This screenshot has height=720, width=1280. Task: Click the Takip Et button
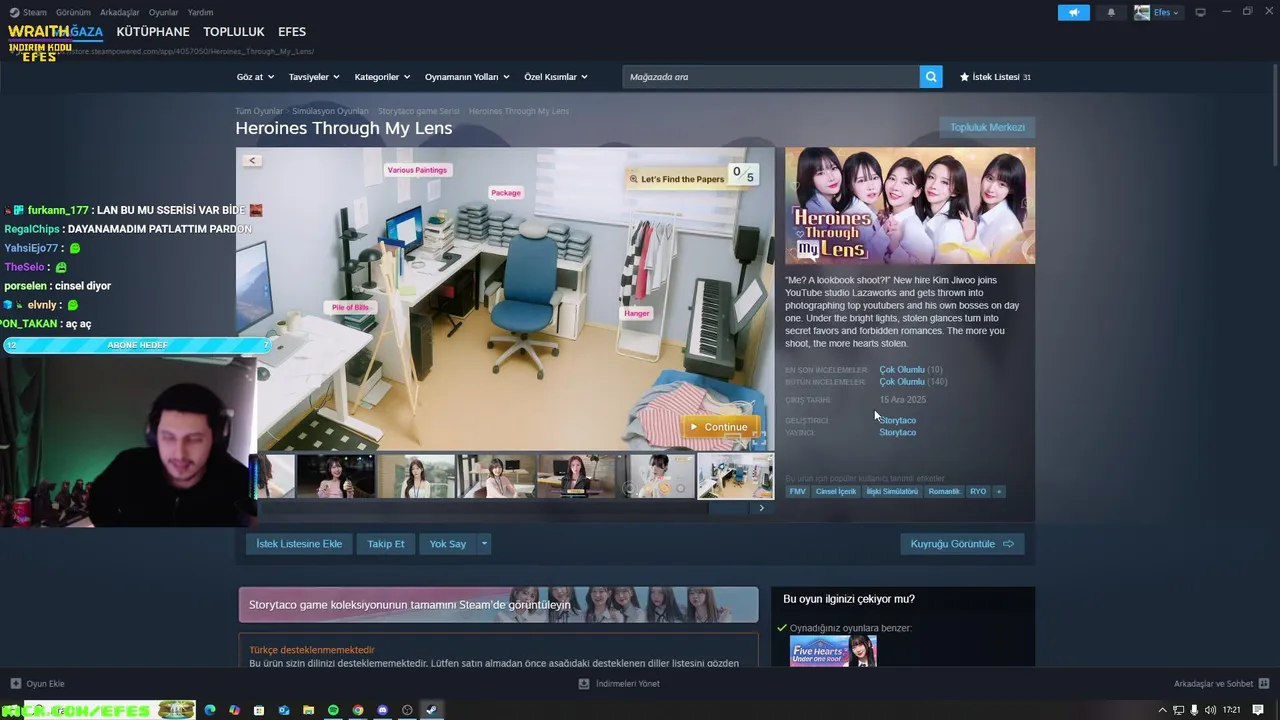pos(386,544)
